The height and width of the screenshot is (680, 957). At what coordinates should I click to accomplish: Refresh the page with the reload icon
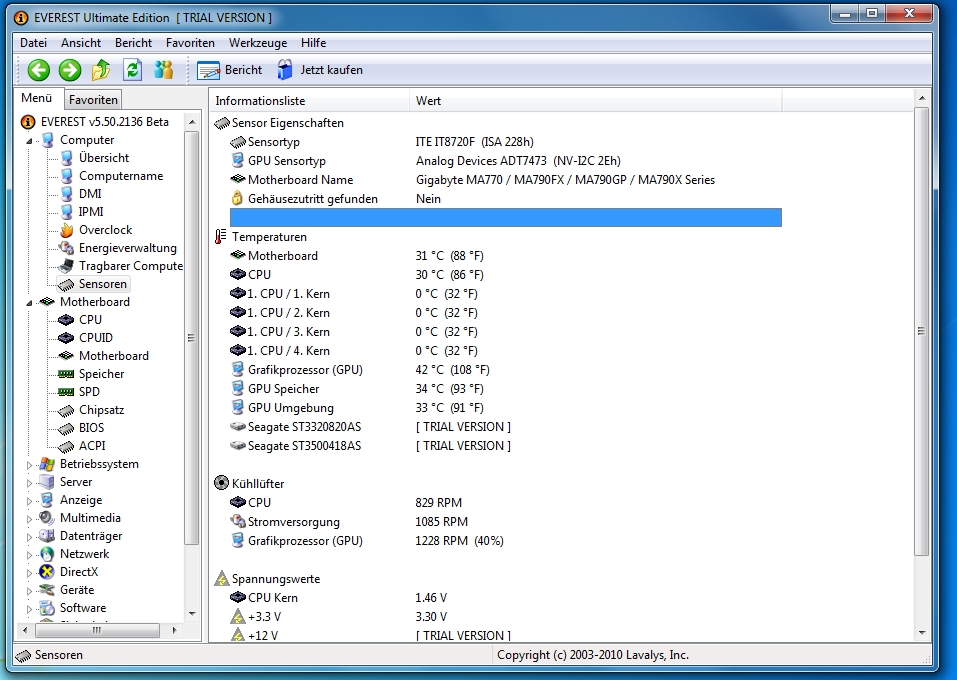(132, 70)
